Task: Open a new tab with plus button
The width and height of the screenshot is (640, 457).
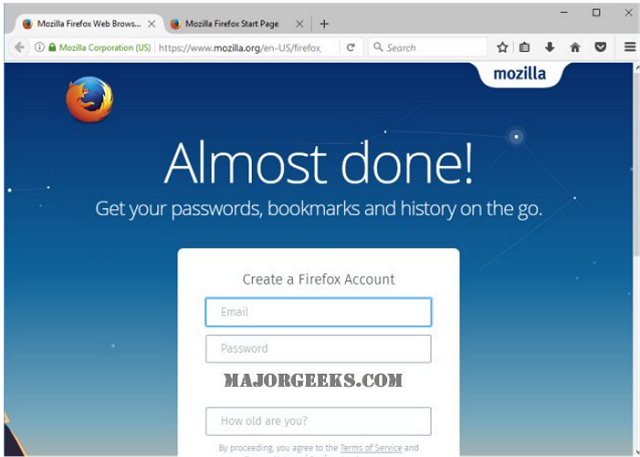Action: pos(324,24)
